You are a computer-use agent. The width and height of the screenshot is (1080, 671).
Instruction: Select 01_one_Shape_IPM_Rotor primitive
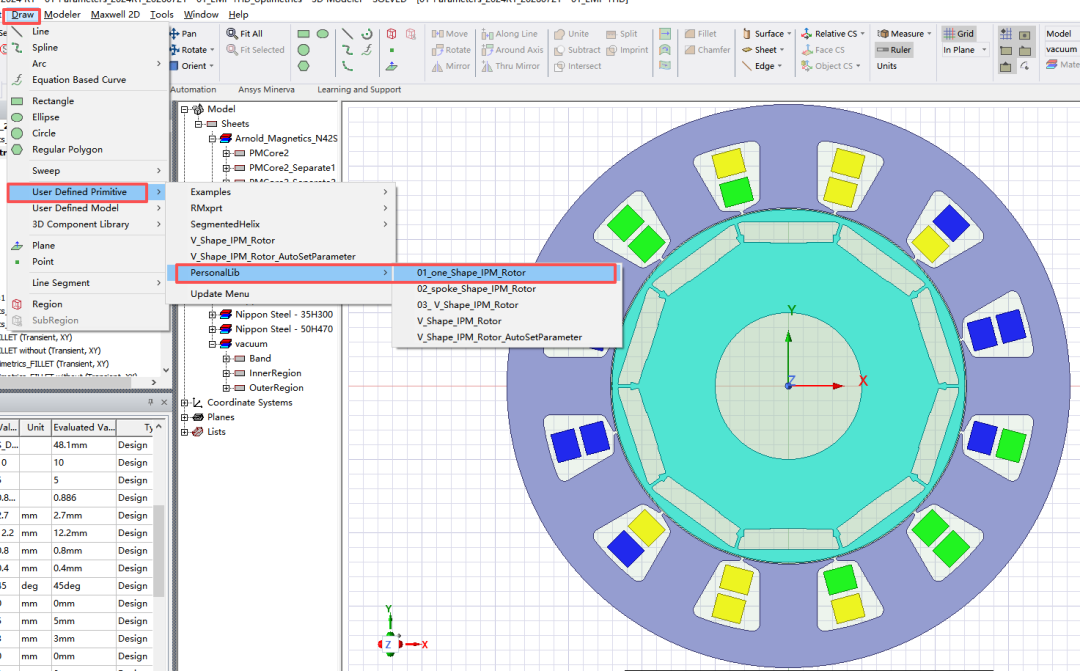point(507,273)
